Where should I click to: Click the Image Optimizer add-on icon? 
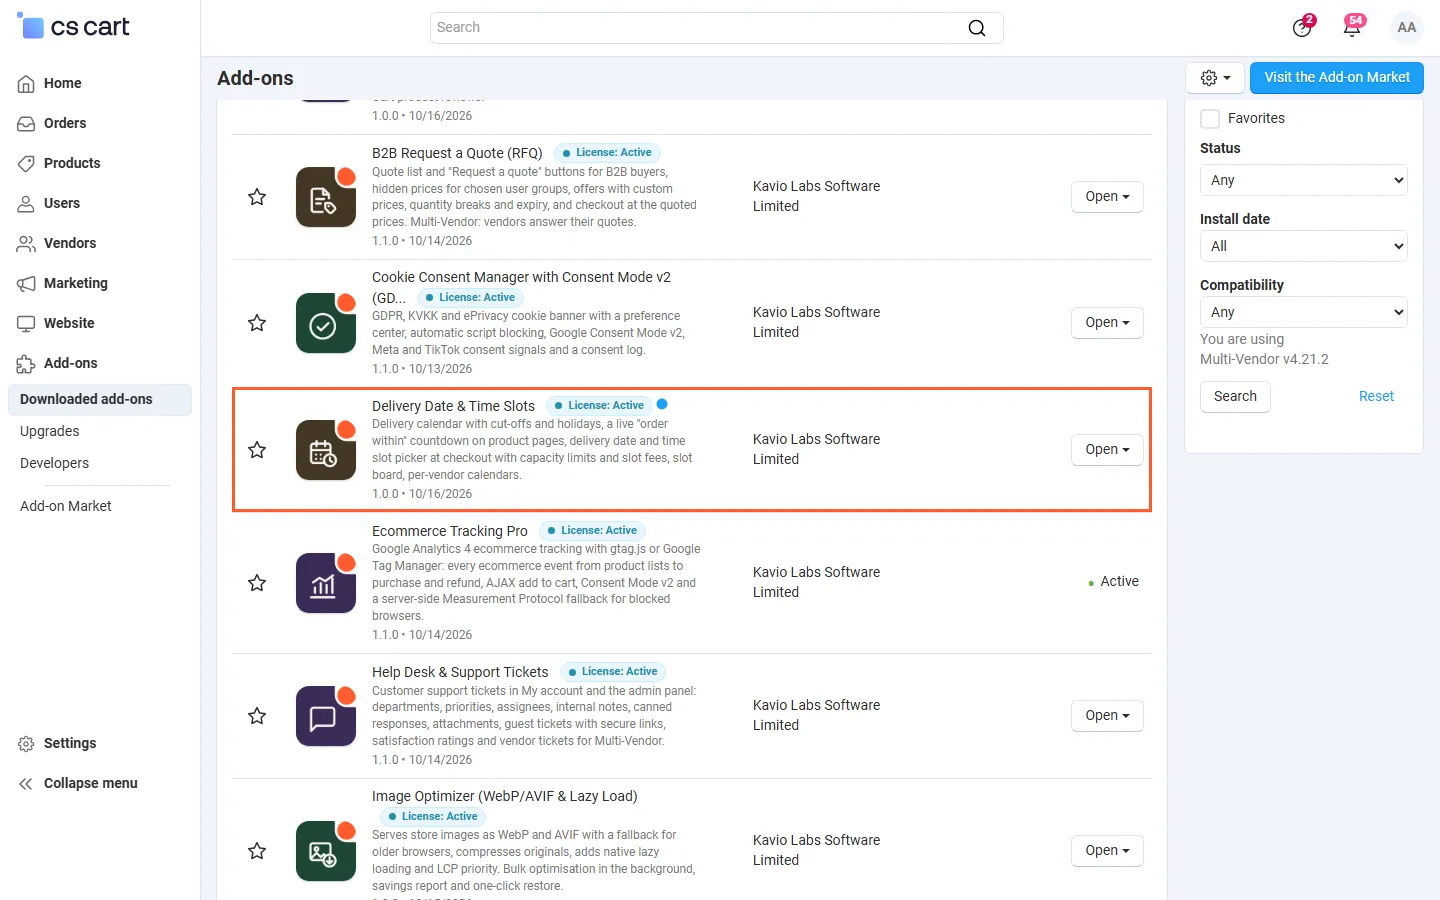pyautogui.click(x=326, y=851)
